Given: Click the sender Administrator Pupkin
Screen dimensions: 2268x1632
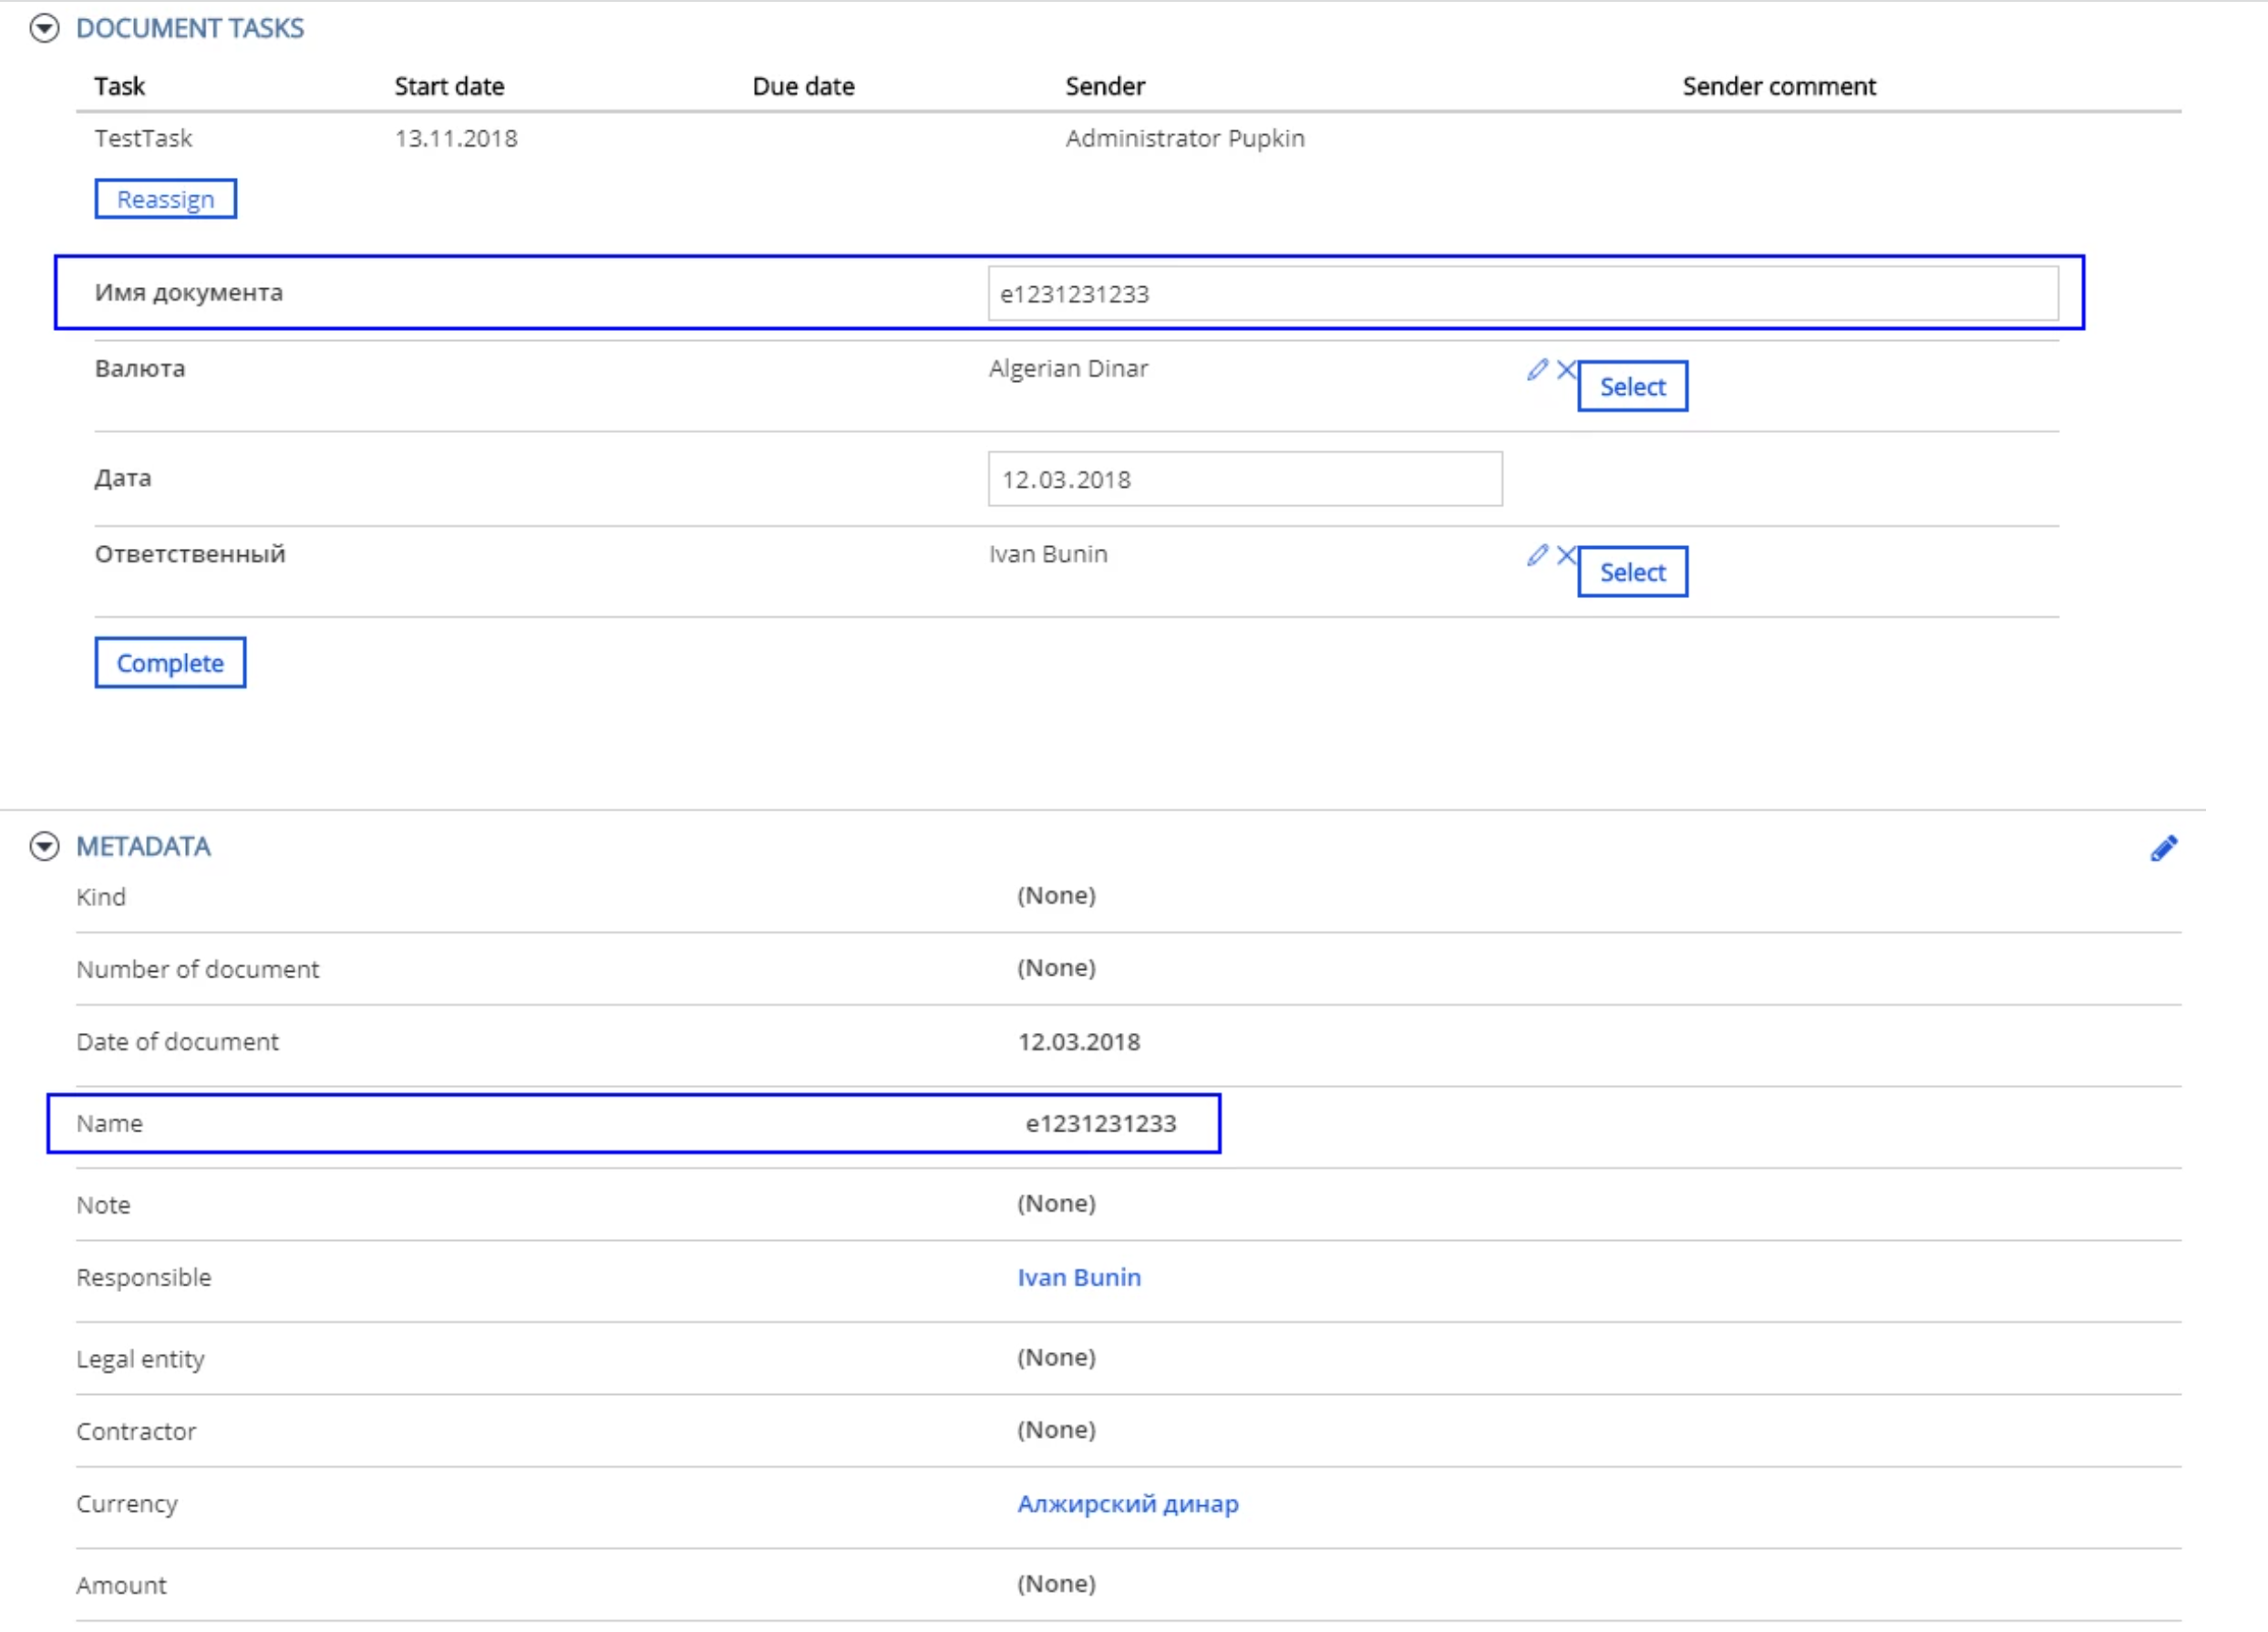Looking at the screenshot, I should point(1185,138).
